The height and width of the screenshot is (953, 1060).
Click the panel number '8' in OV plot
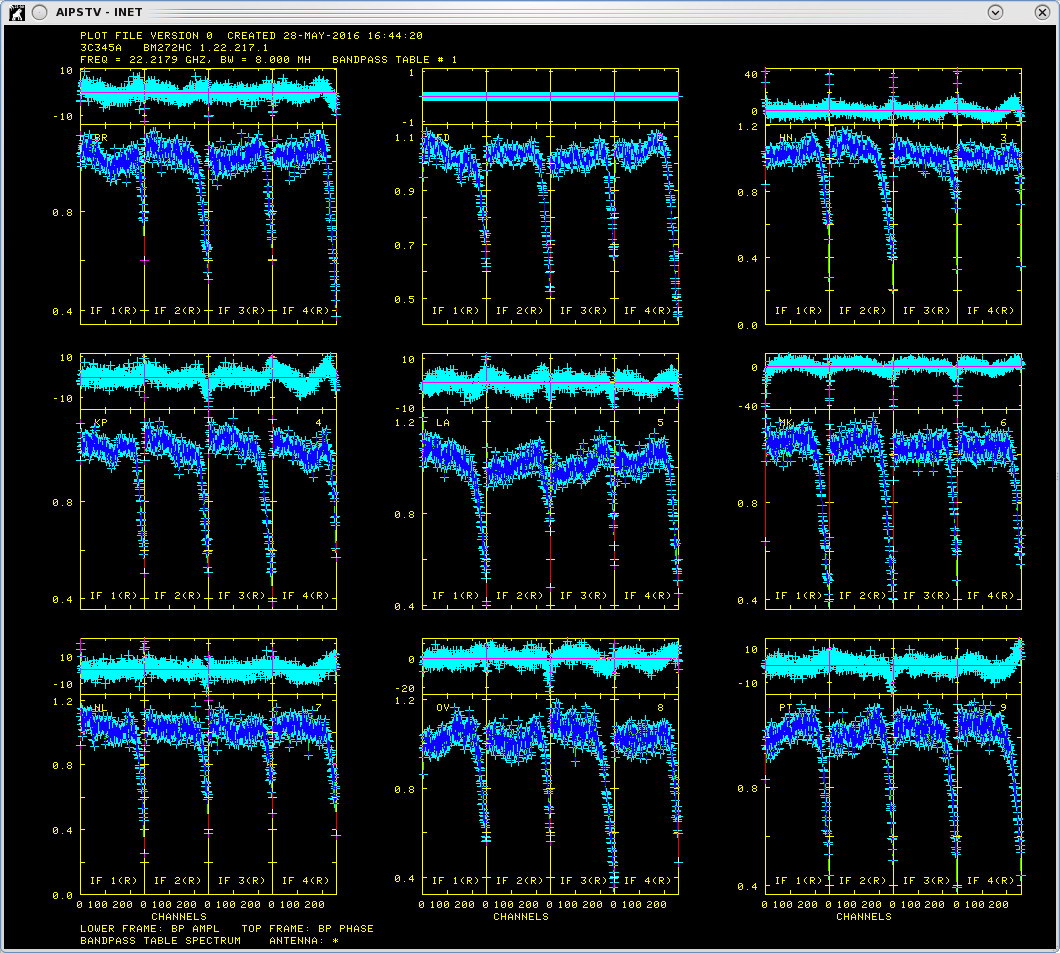pos(660,708)
